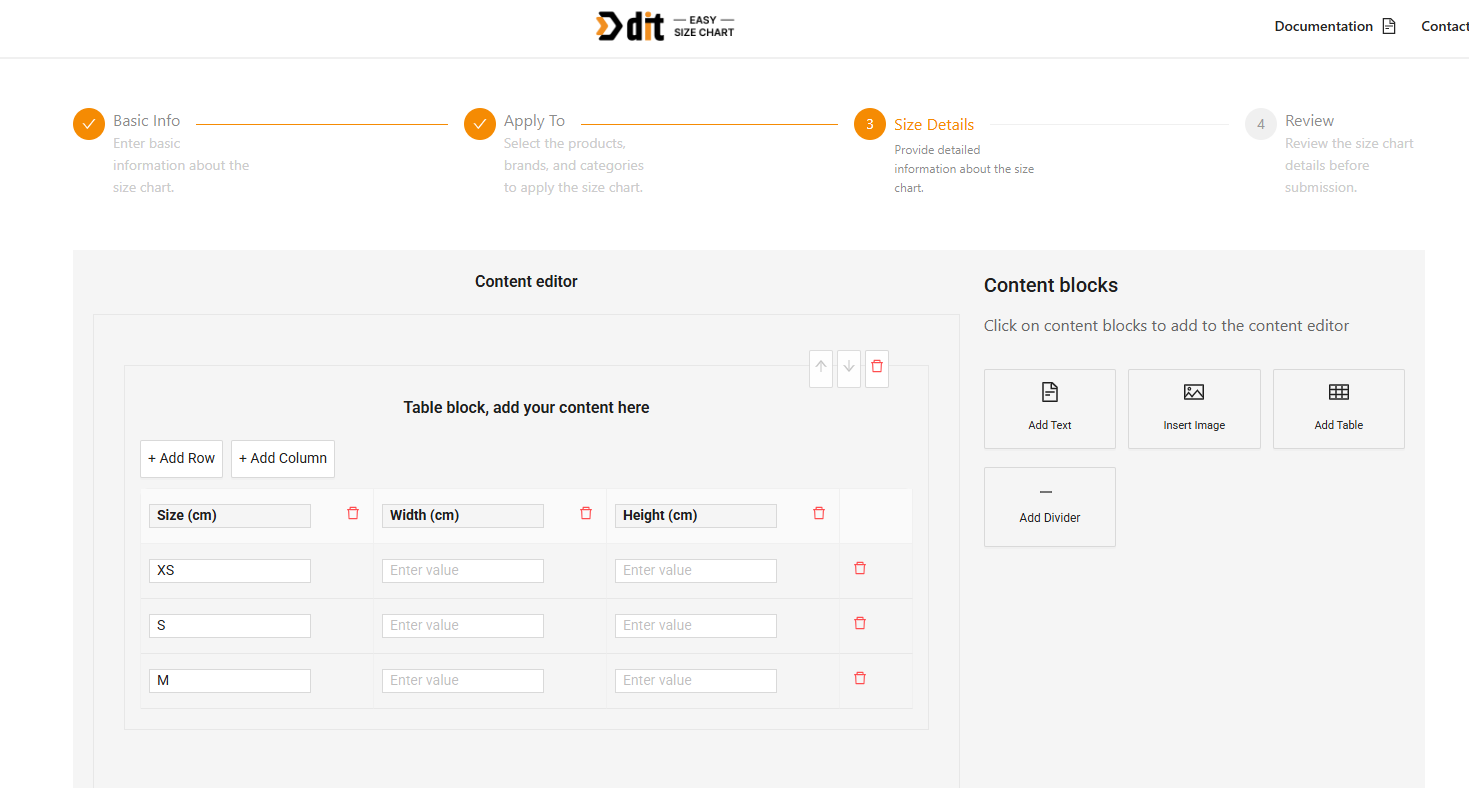Insert an Image content block

point(1194,408)
